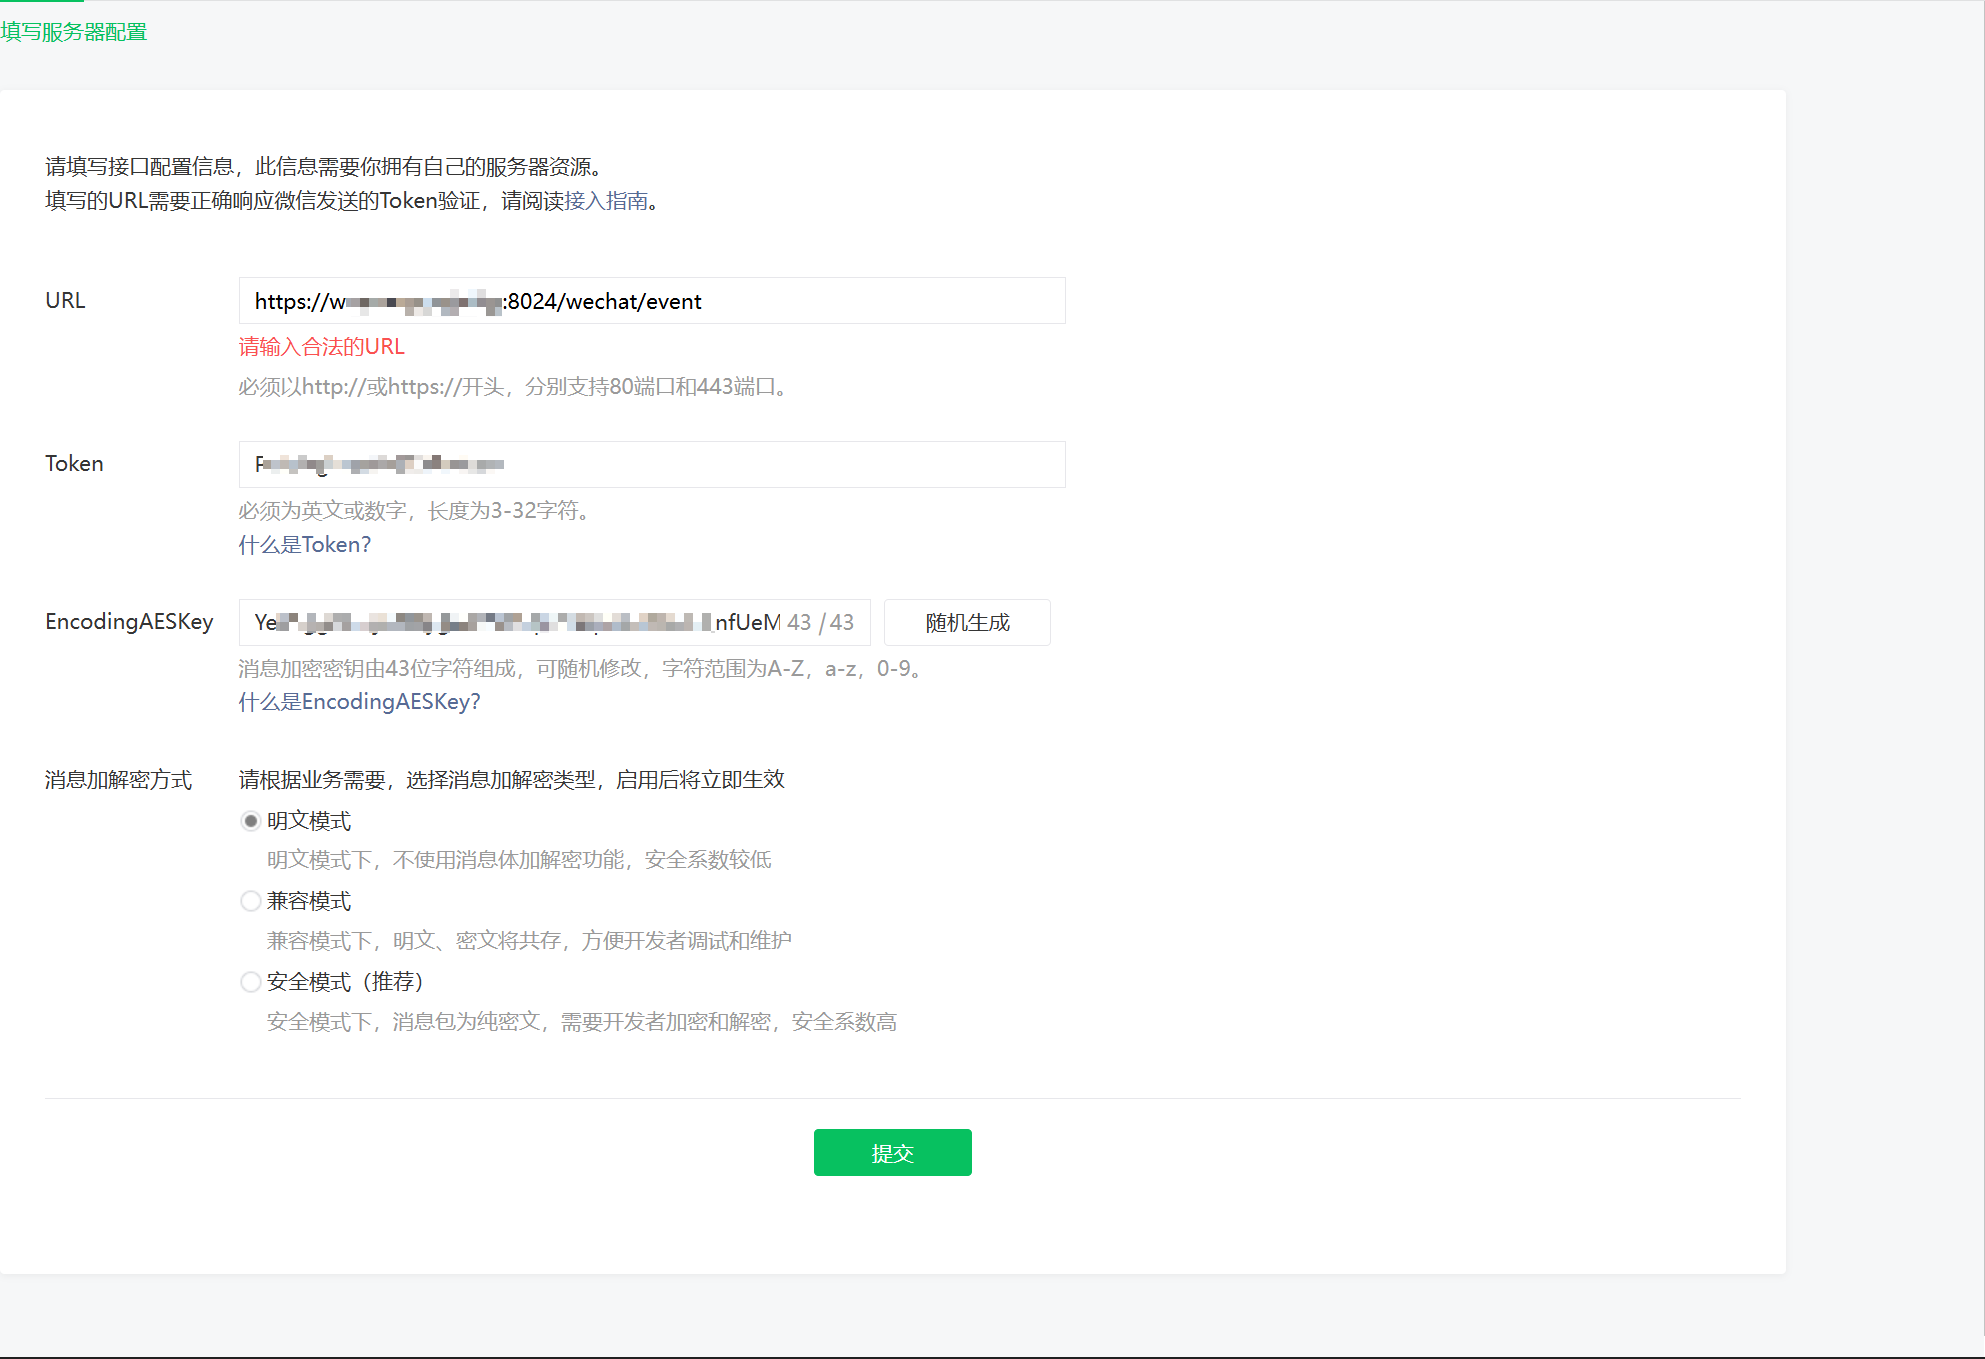Select the 兼容模式 radio button
Screen dimensions: 1985x1359
(x=251, y=902)
